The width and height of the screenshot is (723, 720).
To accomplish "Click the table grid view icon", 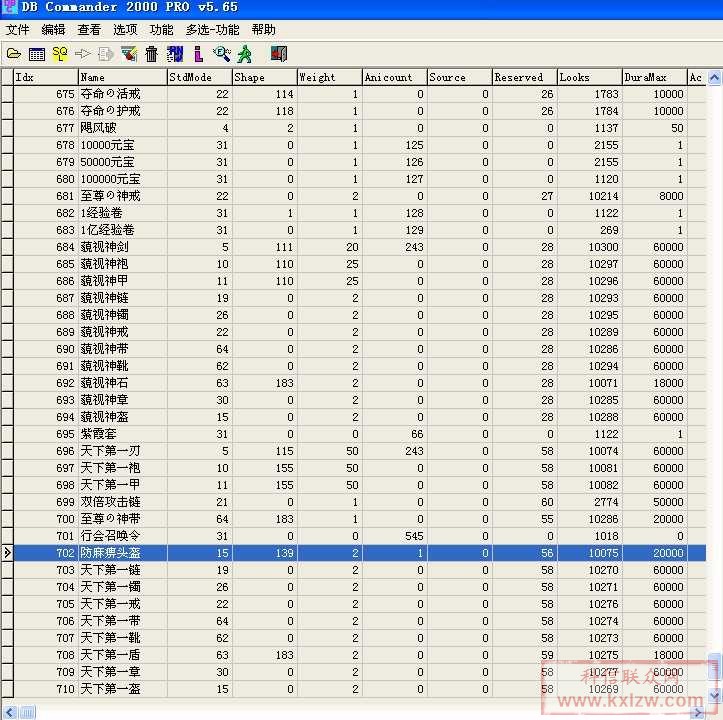I will click(36, 54).
